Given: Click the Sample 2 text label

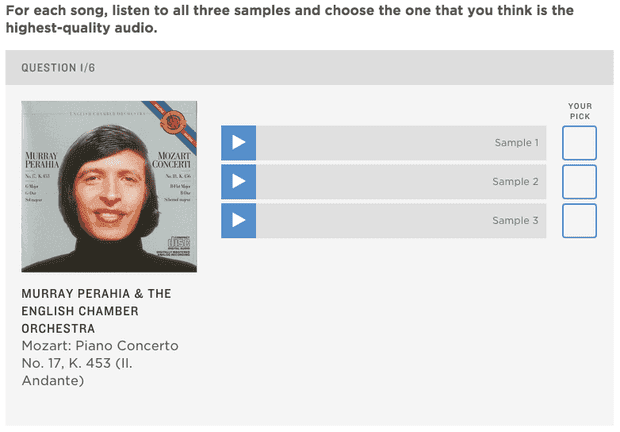Looking at the screenshot, I should (516, 182).
